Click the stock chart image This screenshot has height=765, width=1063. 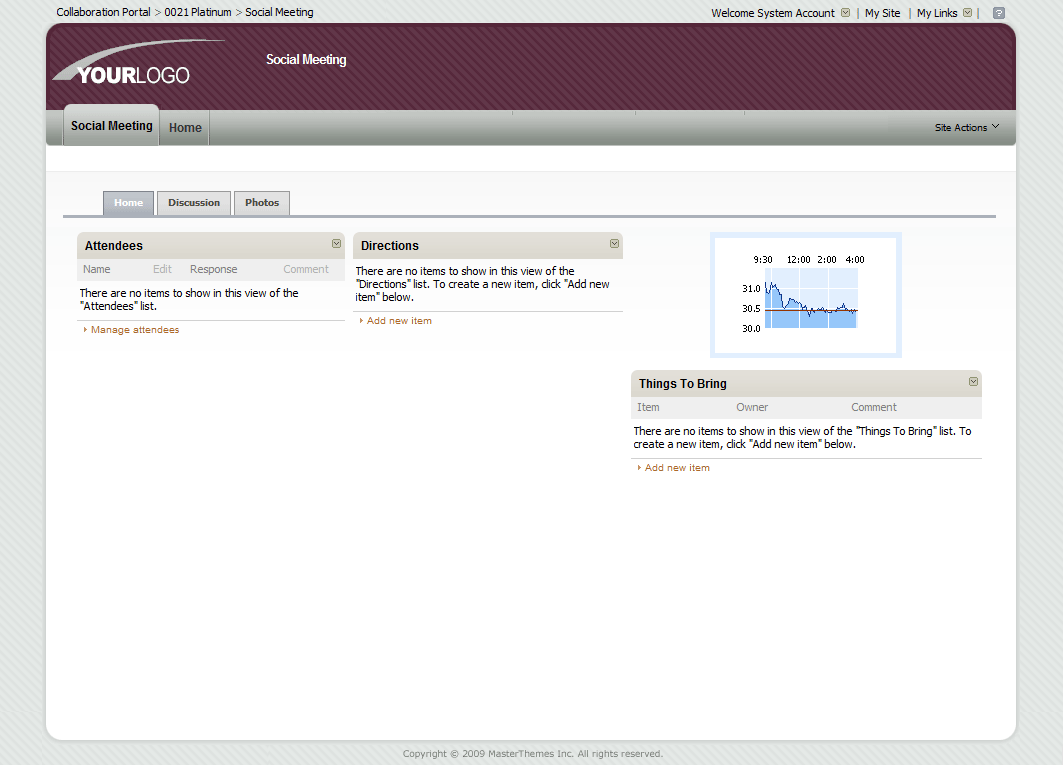[x=806, y=295]
